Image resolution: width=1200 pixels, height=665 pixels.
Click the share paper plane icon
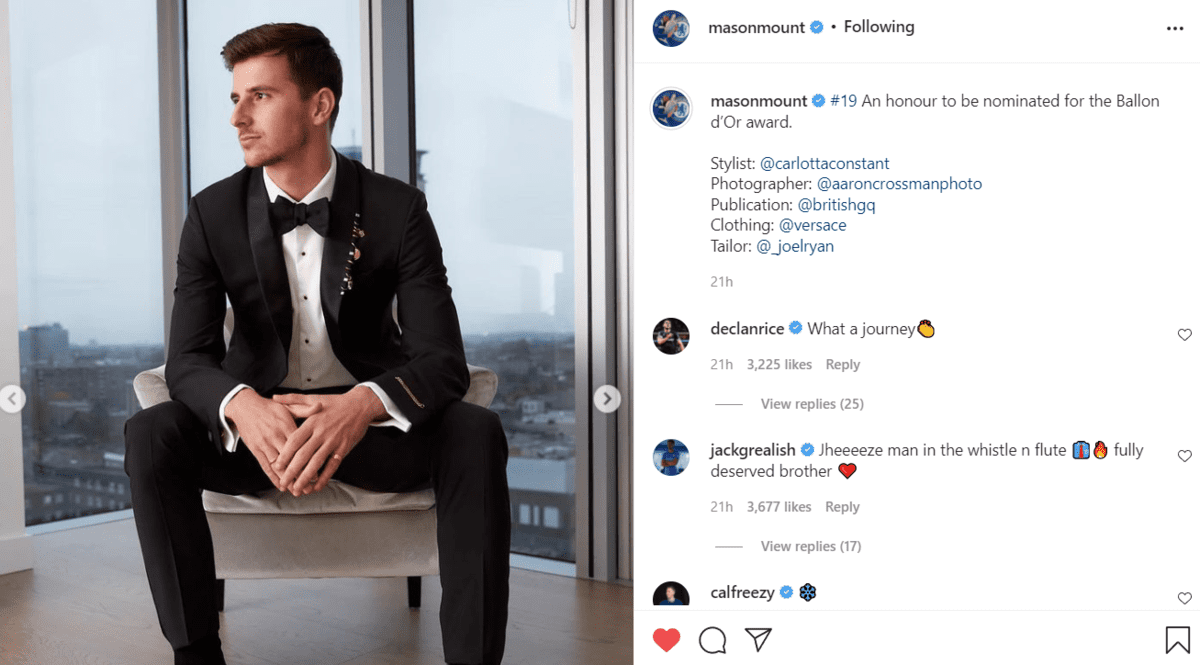(x=759, y=640)
